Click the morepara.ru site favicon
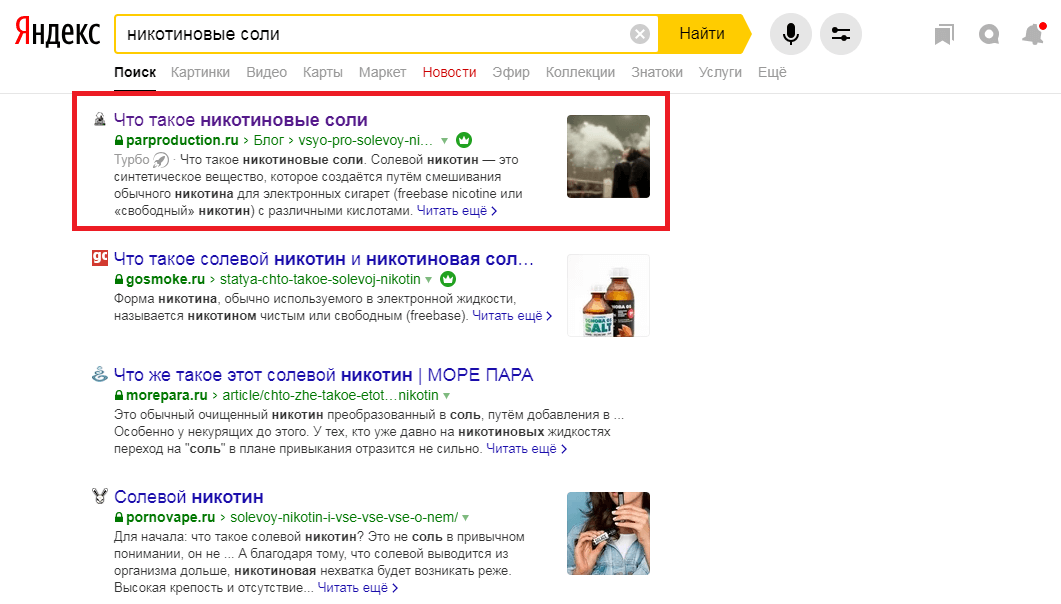Screen dimensions: 1061x604 click(x=99, y=373)
